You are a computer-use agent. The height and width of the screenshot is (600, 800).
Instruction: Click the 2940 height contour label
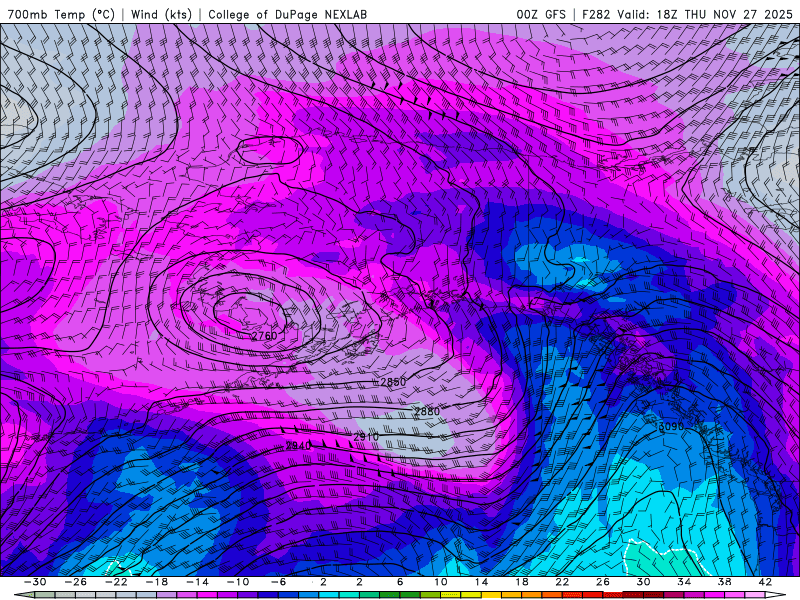point(298,445)
